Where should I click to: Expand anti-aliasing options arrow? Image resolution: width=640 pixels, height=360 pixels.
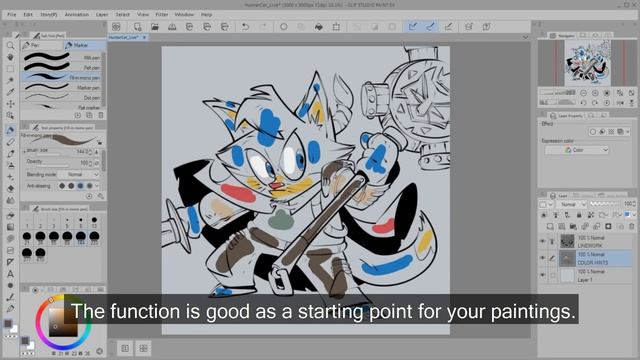(x=97, y=186)
